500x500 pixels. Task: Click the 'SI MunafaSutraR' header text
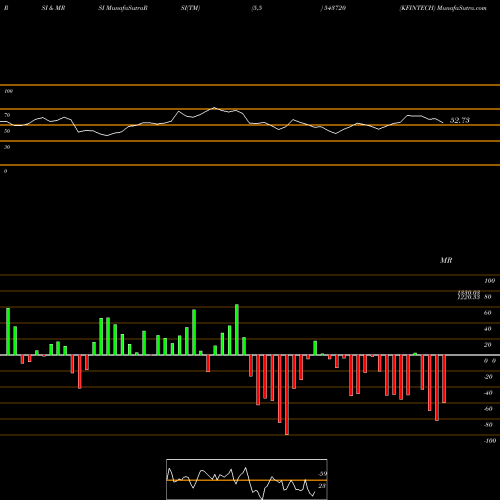coord(123,8)
